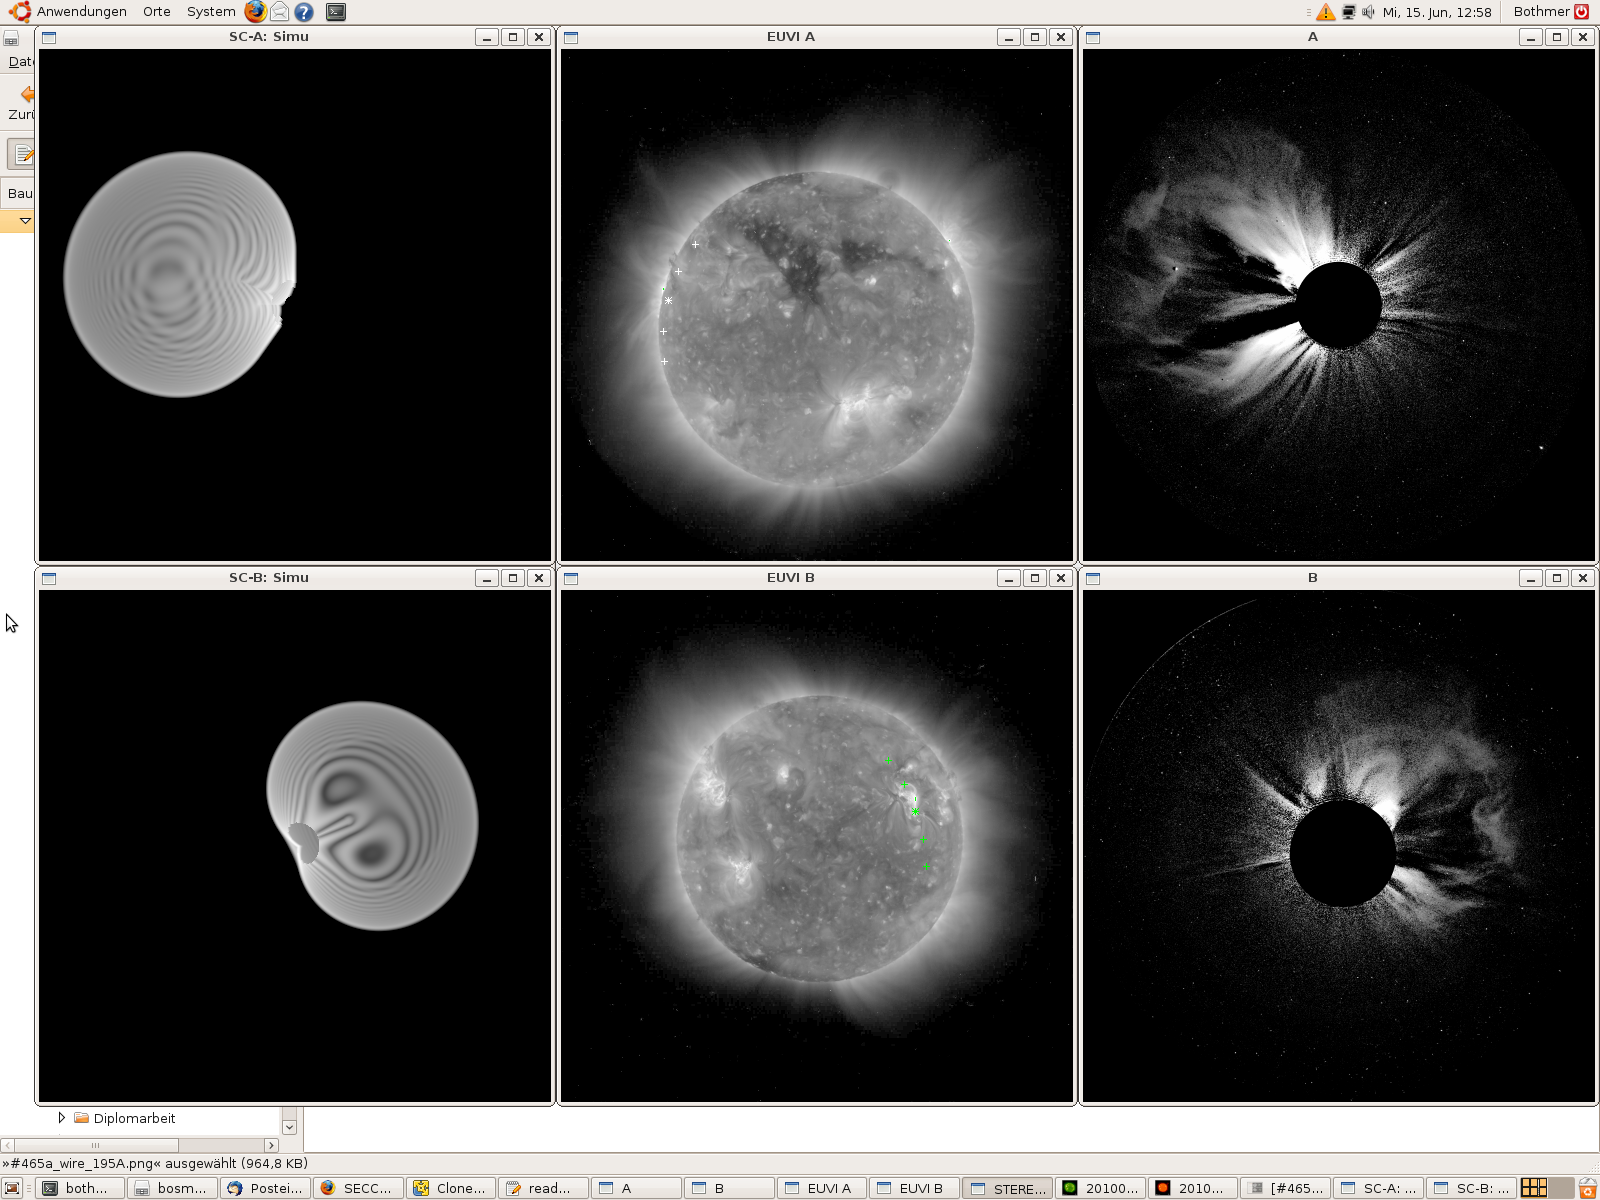Open the volume speaker tray icon
Image resolution: width=1600 pixels, height=1200 pixels.
tap(1368, 12)
